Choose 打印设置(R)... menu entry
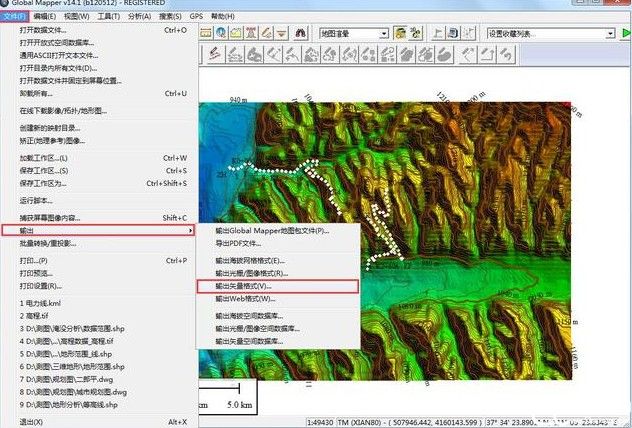 coord(99,286)
